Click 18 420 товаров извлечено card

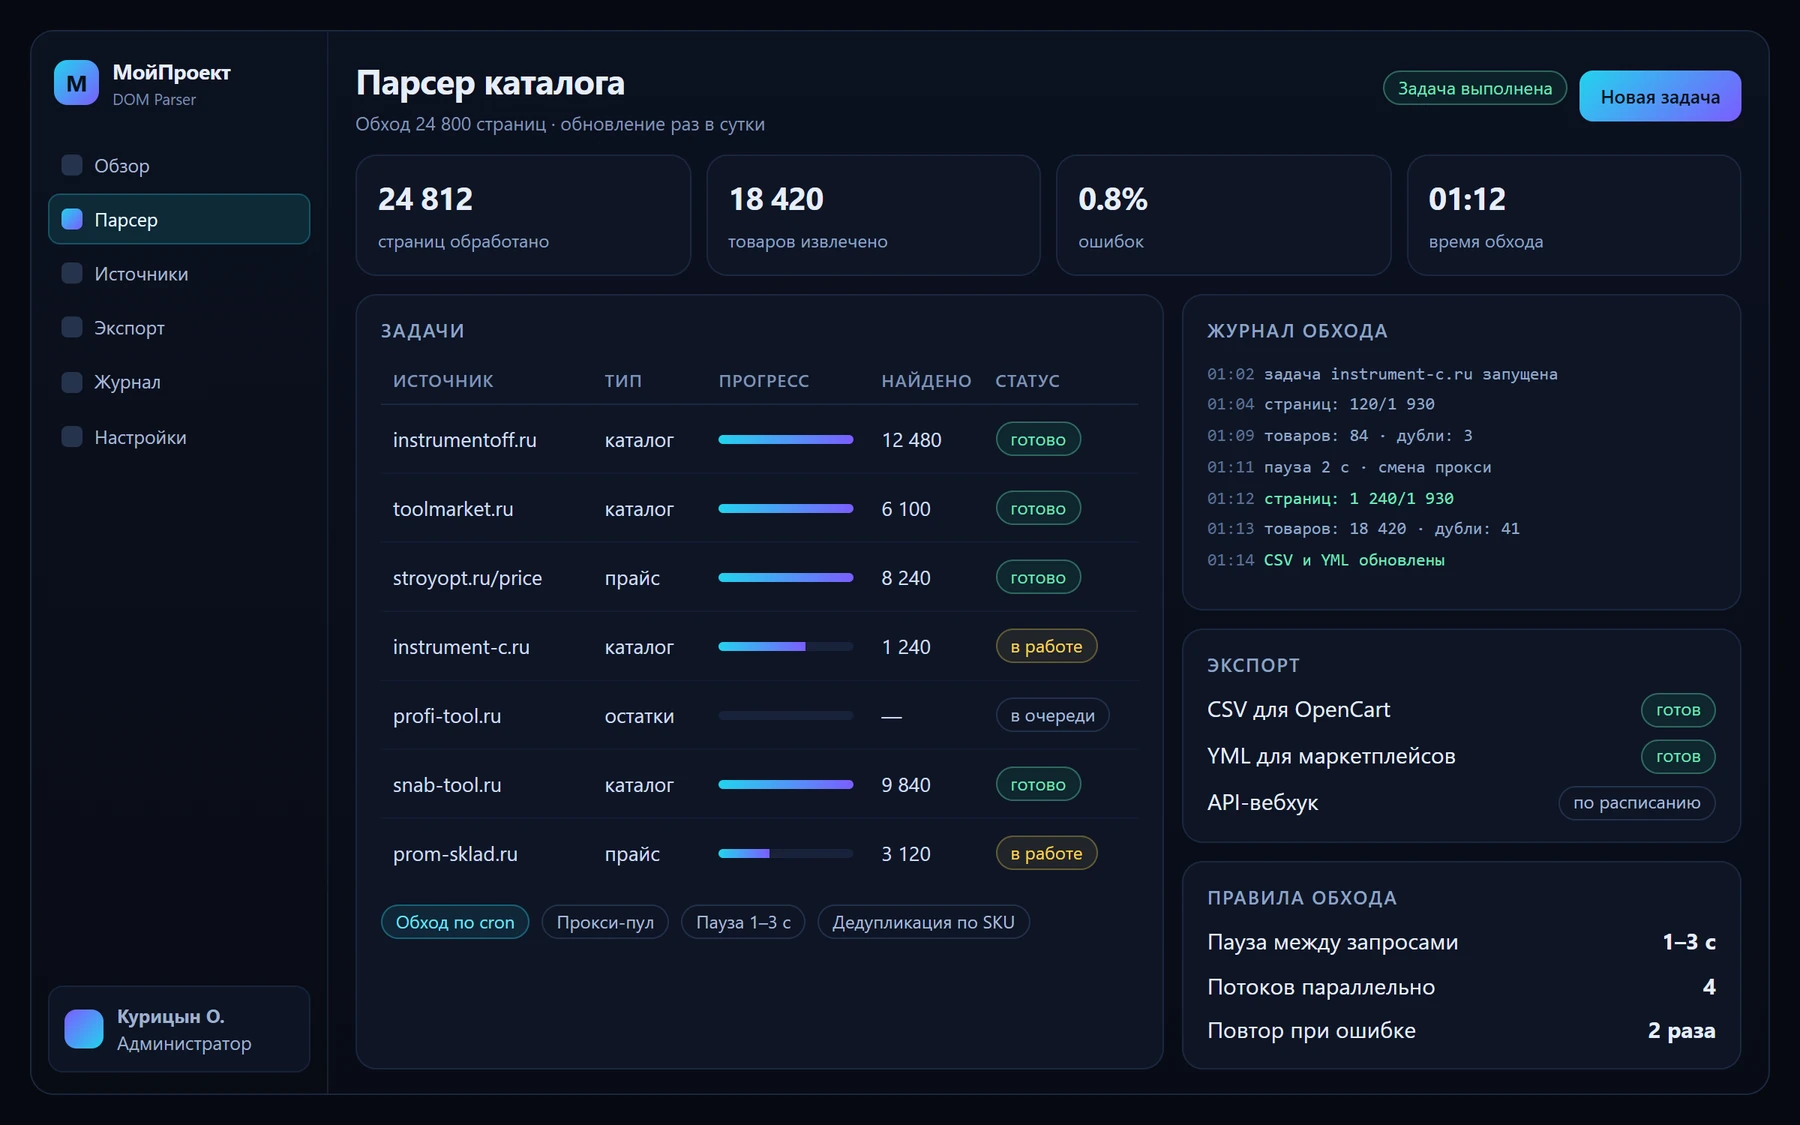[x=873, y=215]
